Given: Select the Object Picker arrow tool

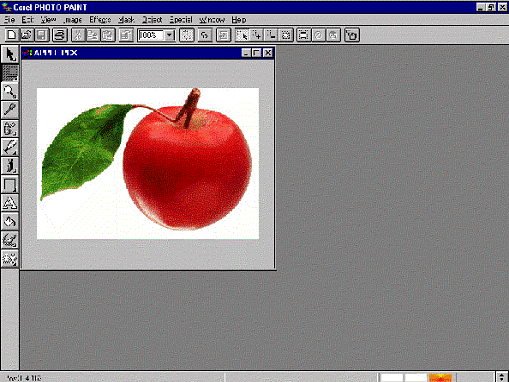Looking at the screenshot, I should click(x=10, y=55).
